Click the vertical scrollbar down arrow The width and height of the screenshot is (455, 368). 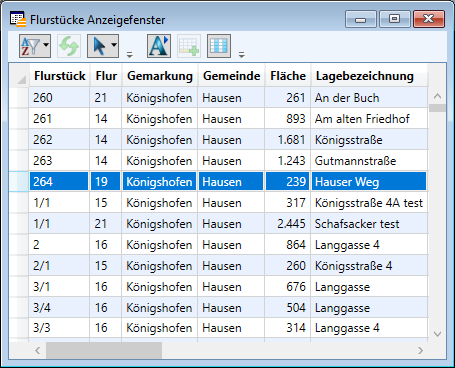[x=437, y=334]
